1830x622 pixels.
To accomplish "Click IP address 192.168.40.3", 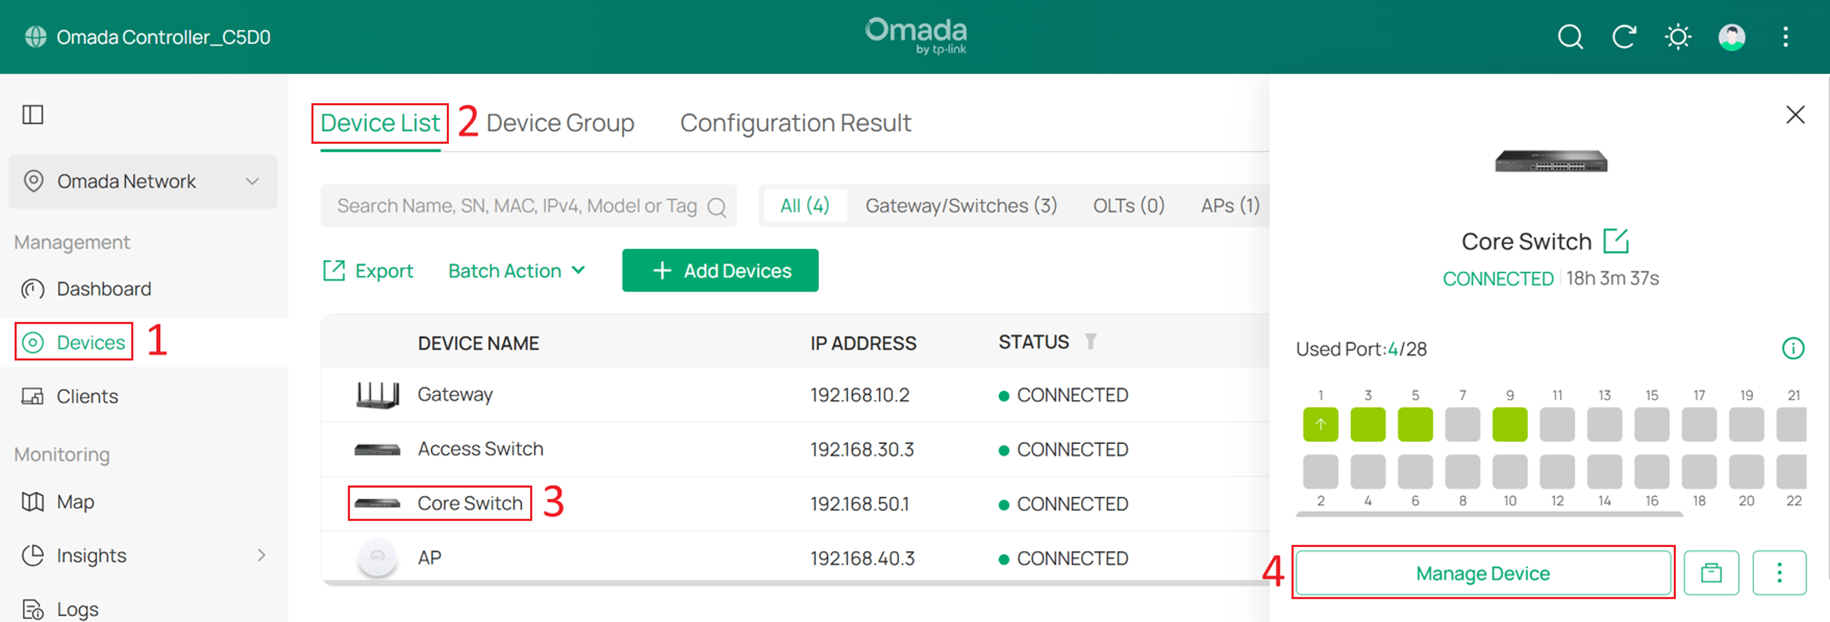I will pyautogui.click(x=862, y=558).
